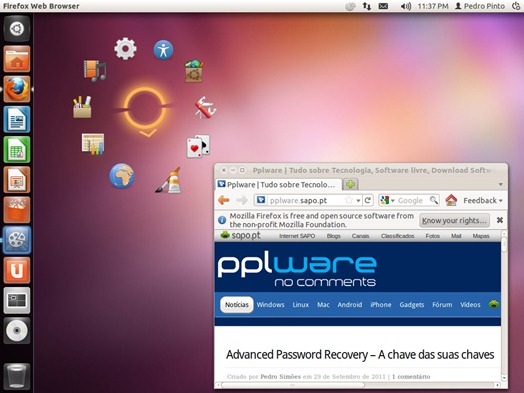Reload the page in Firefox
Image resolution: width=524 pixels, height=393 pixels.
(x=368, y=200)
